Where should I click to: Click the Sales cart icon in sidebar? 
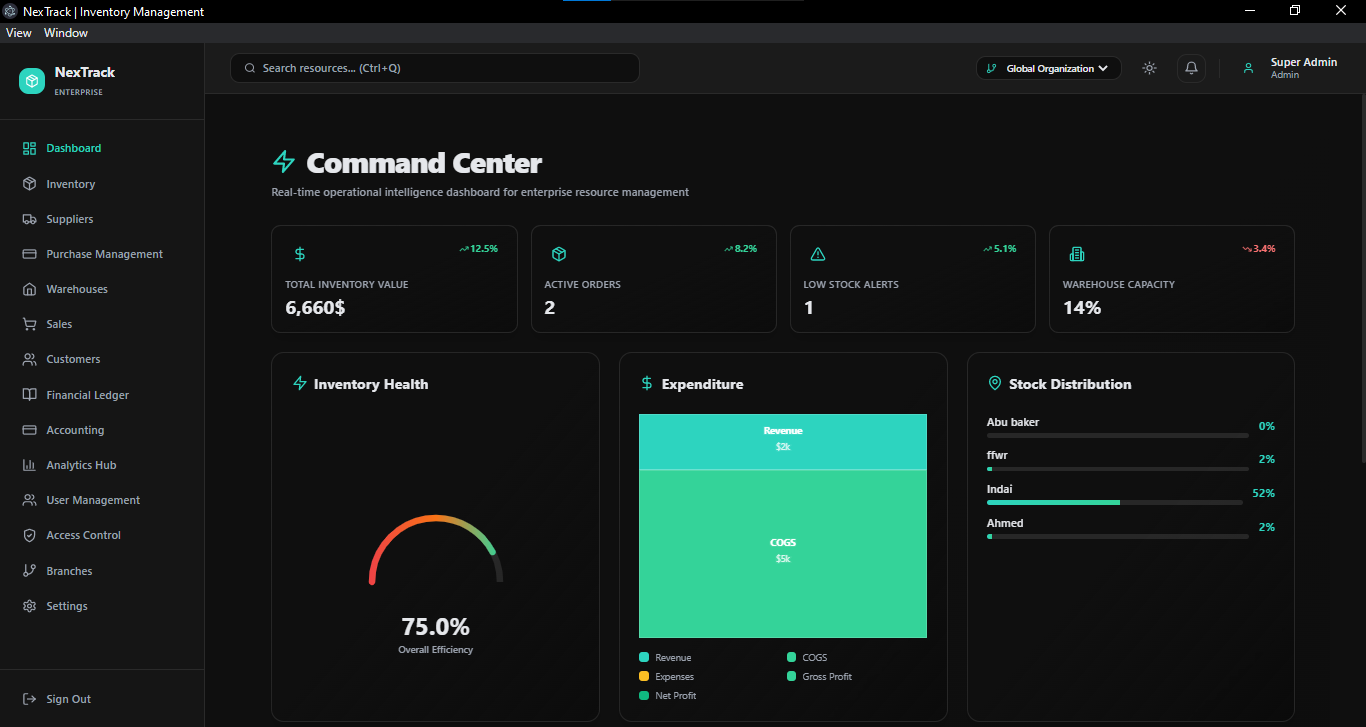(x=29, y=324)
